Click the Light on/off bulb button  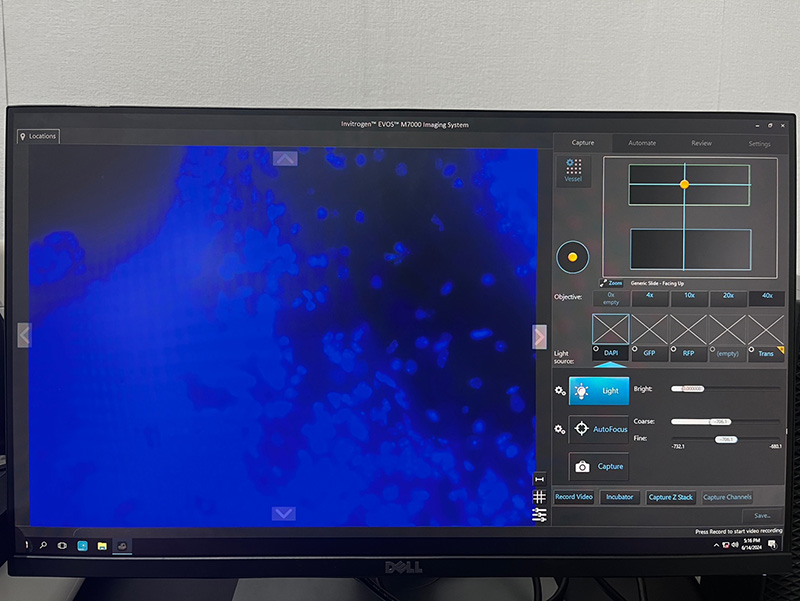point(598,391)
